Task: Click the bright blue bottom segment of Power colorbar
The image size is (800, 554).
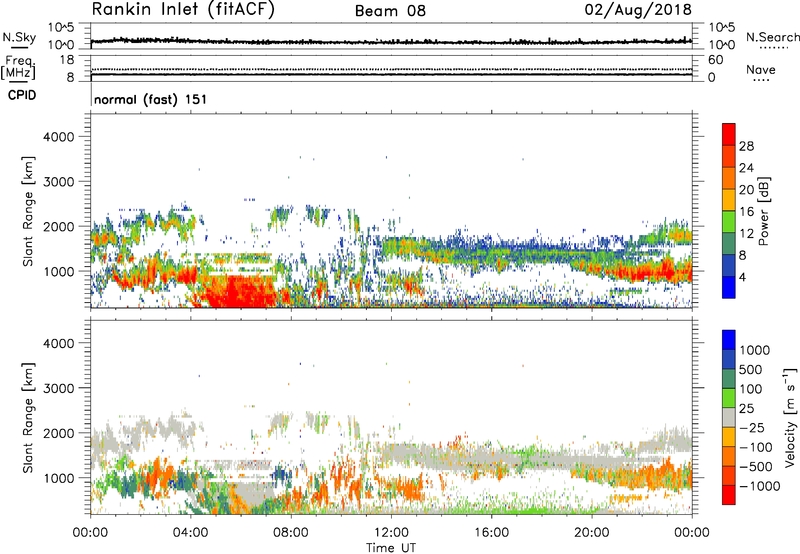Action: [x=729, y=288]
